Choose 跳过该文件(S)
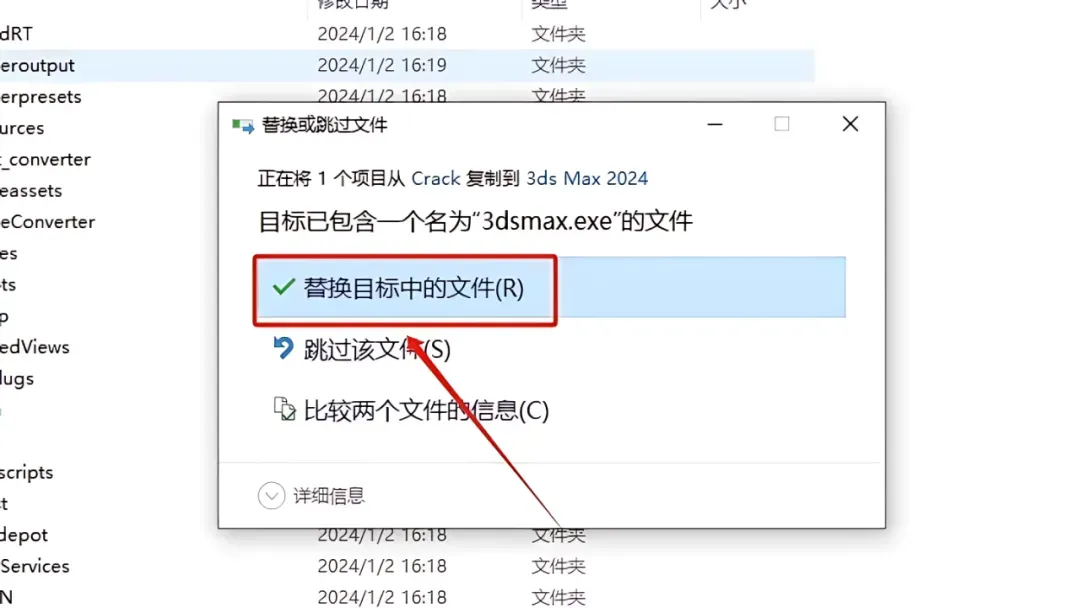 coord(377,349)
